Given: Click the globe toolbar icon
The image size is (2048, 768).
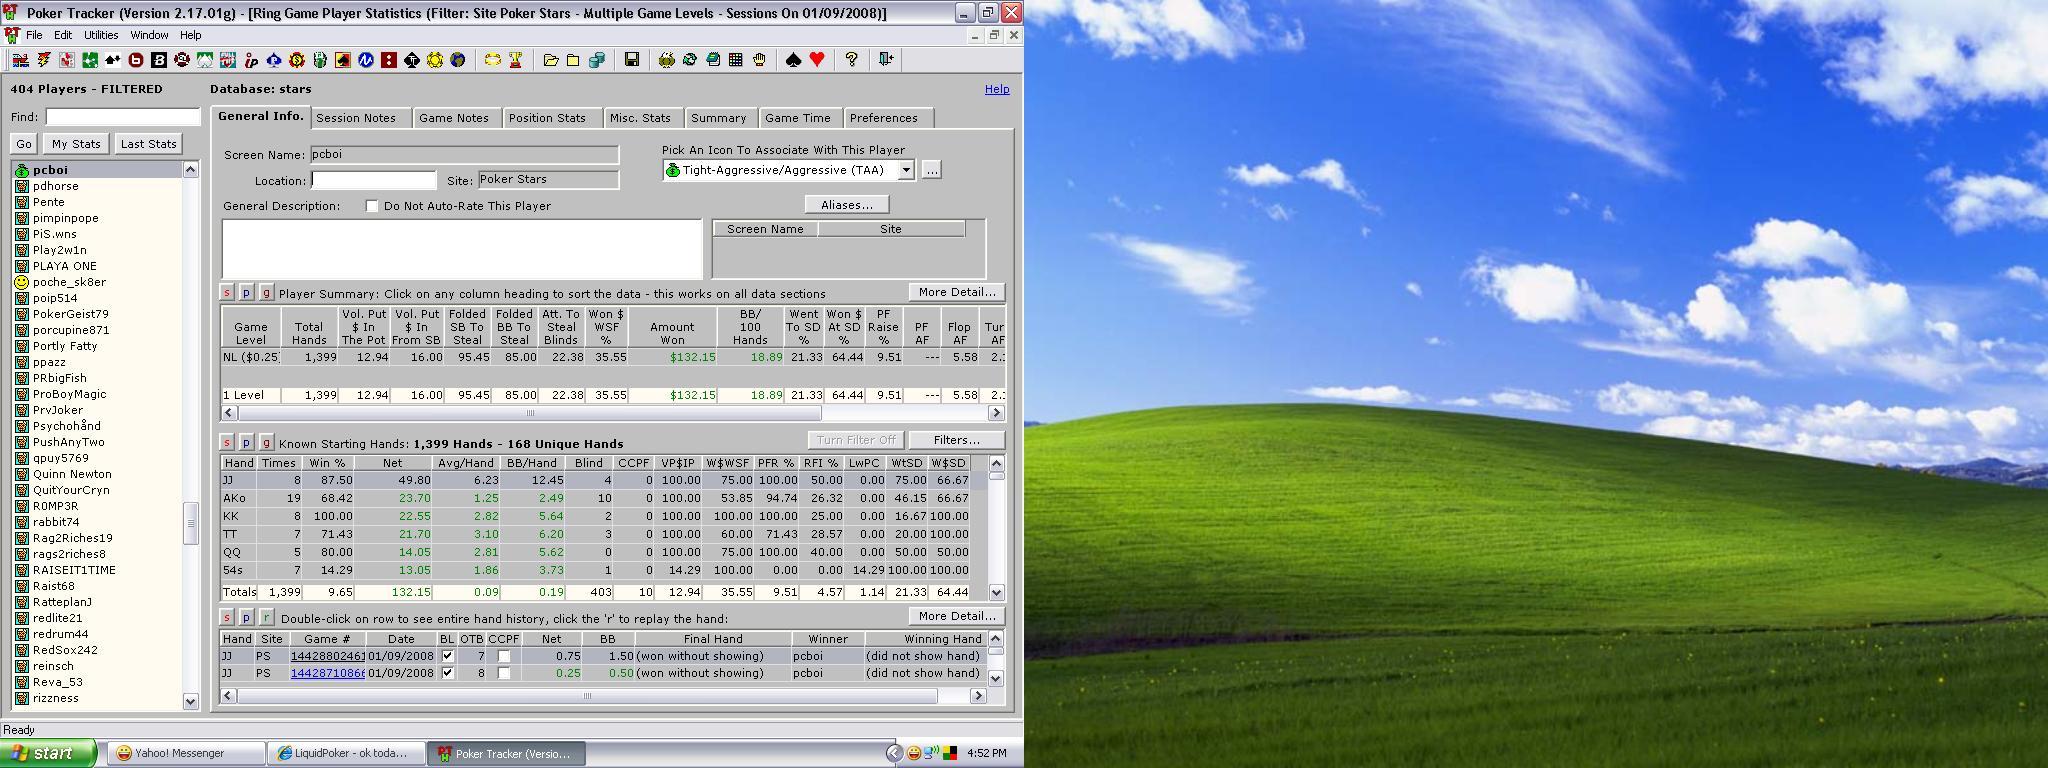Looking at the screenshot, I should (457, 60).
